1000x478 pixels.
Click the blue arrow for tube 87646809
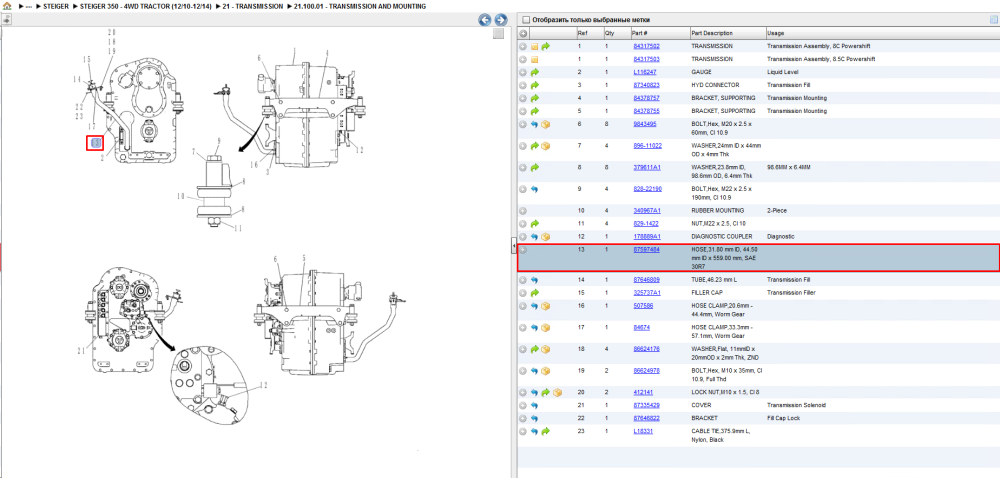point(535,280)
